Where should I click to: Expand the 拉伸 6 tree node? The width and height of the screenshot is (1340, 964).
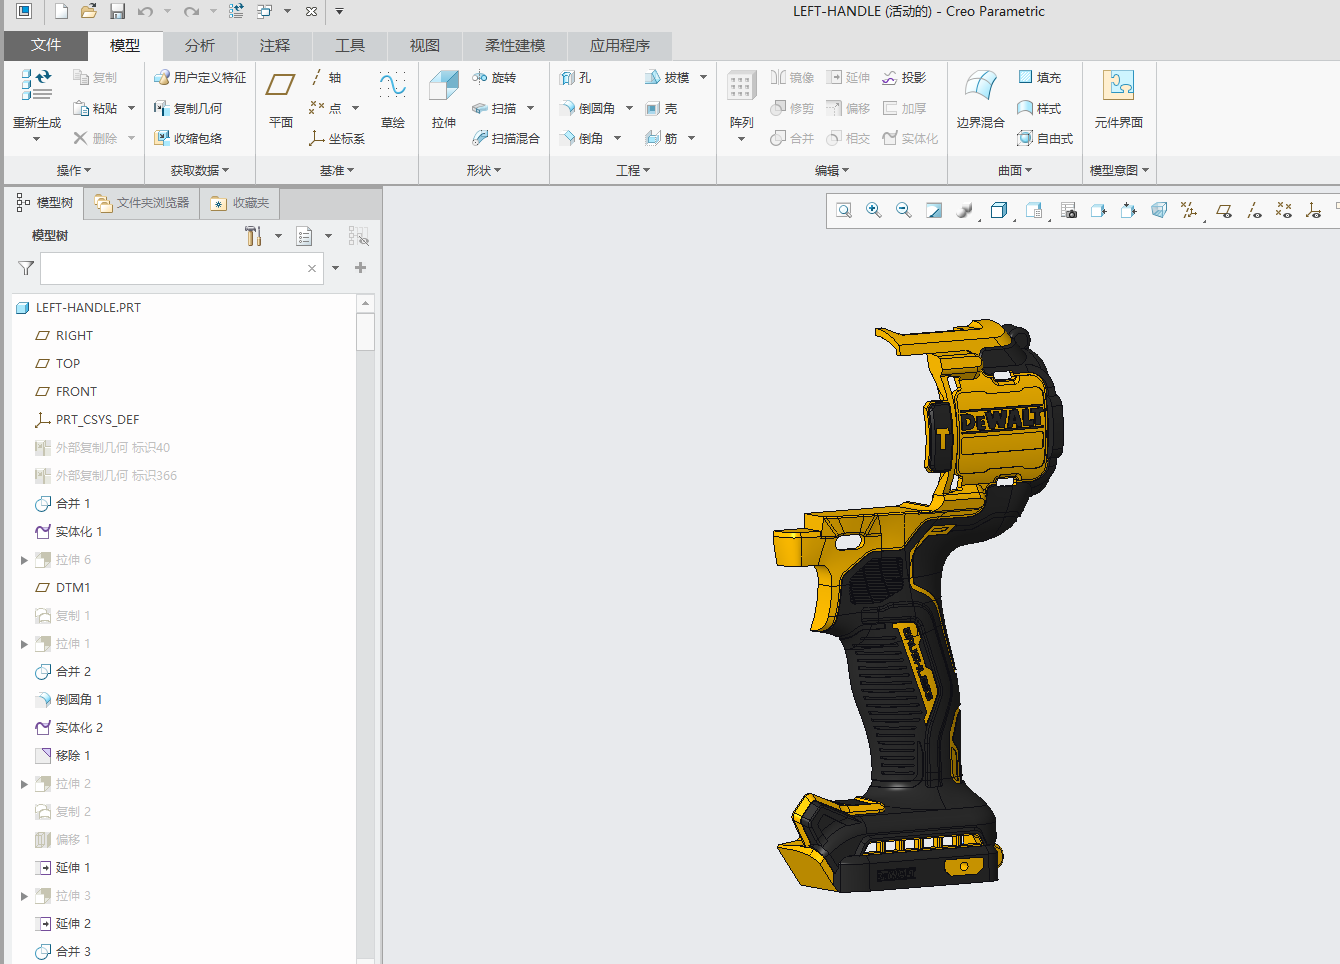25,559
